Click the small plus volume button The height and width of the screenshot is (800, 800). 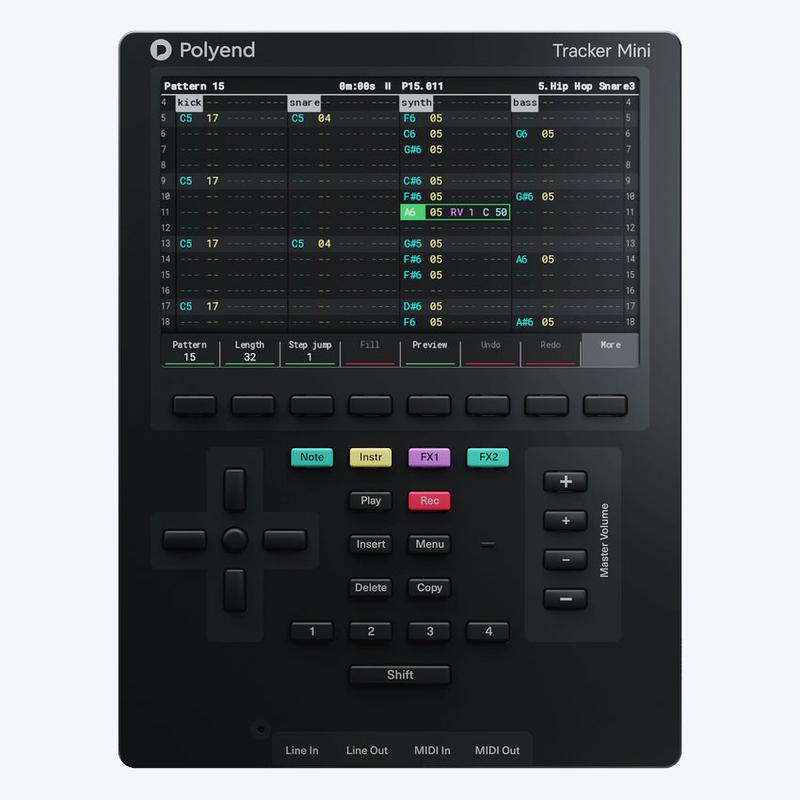pyautogui.click(x=565, y=520)
